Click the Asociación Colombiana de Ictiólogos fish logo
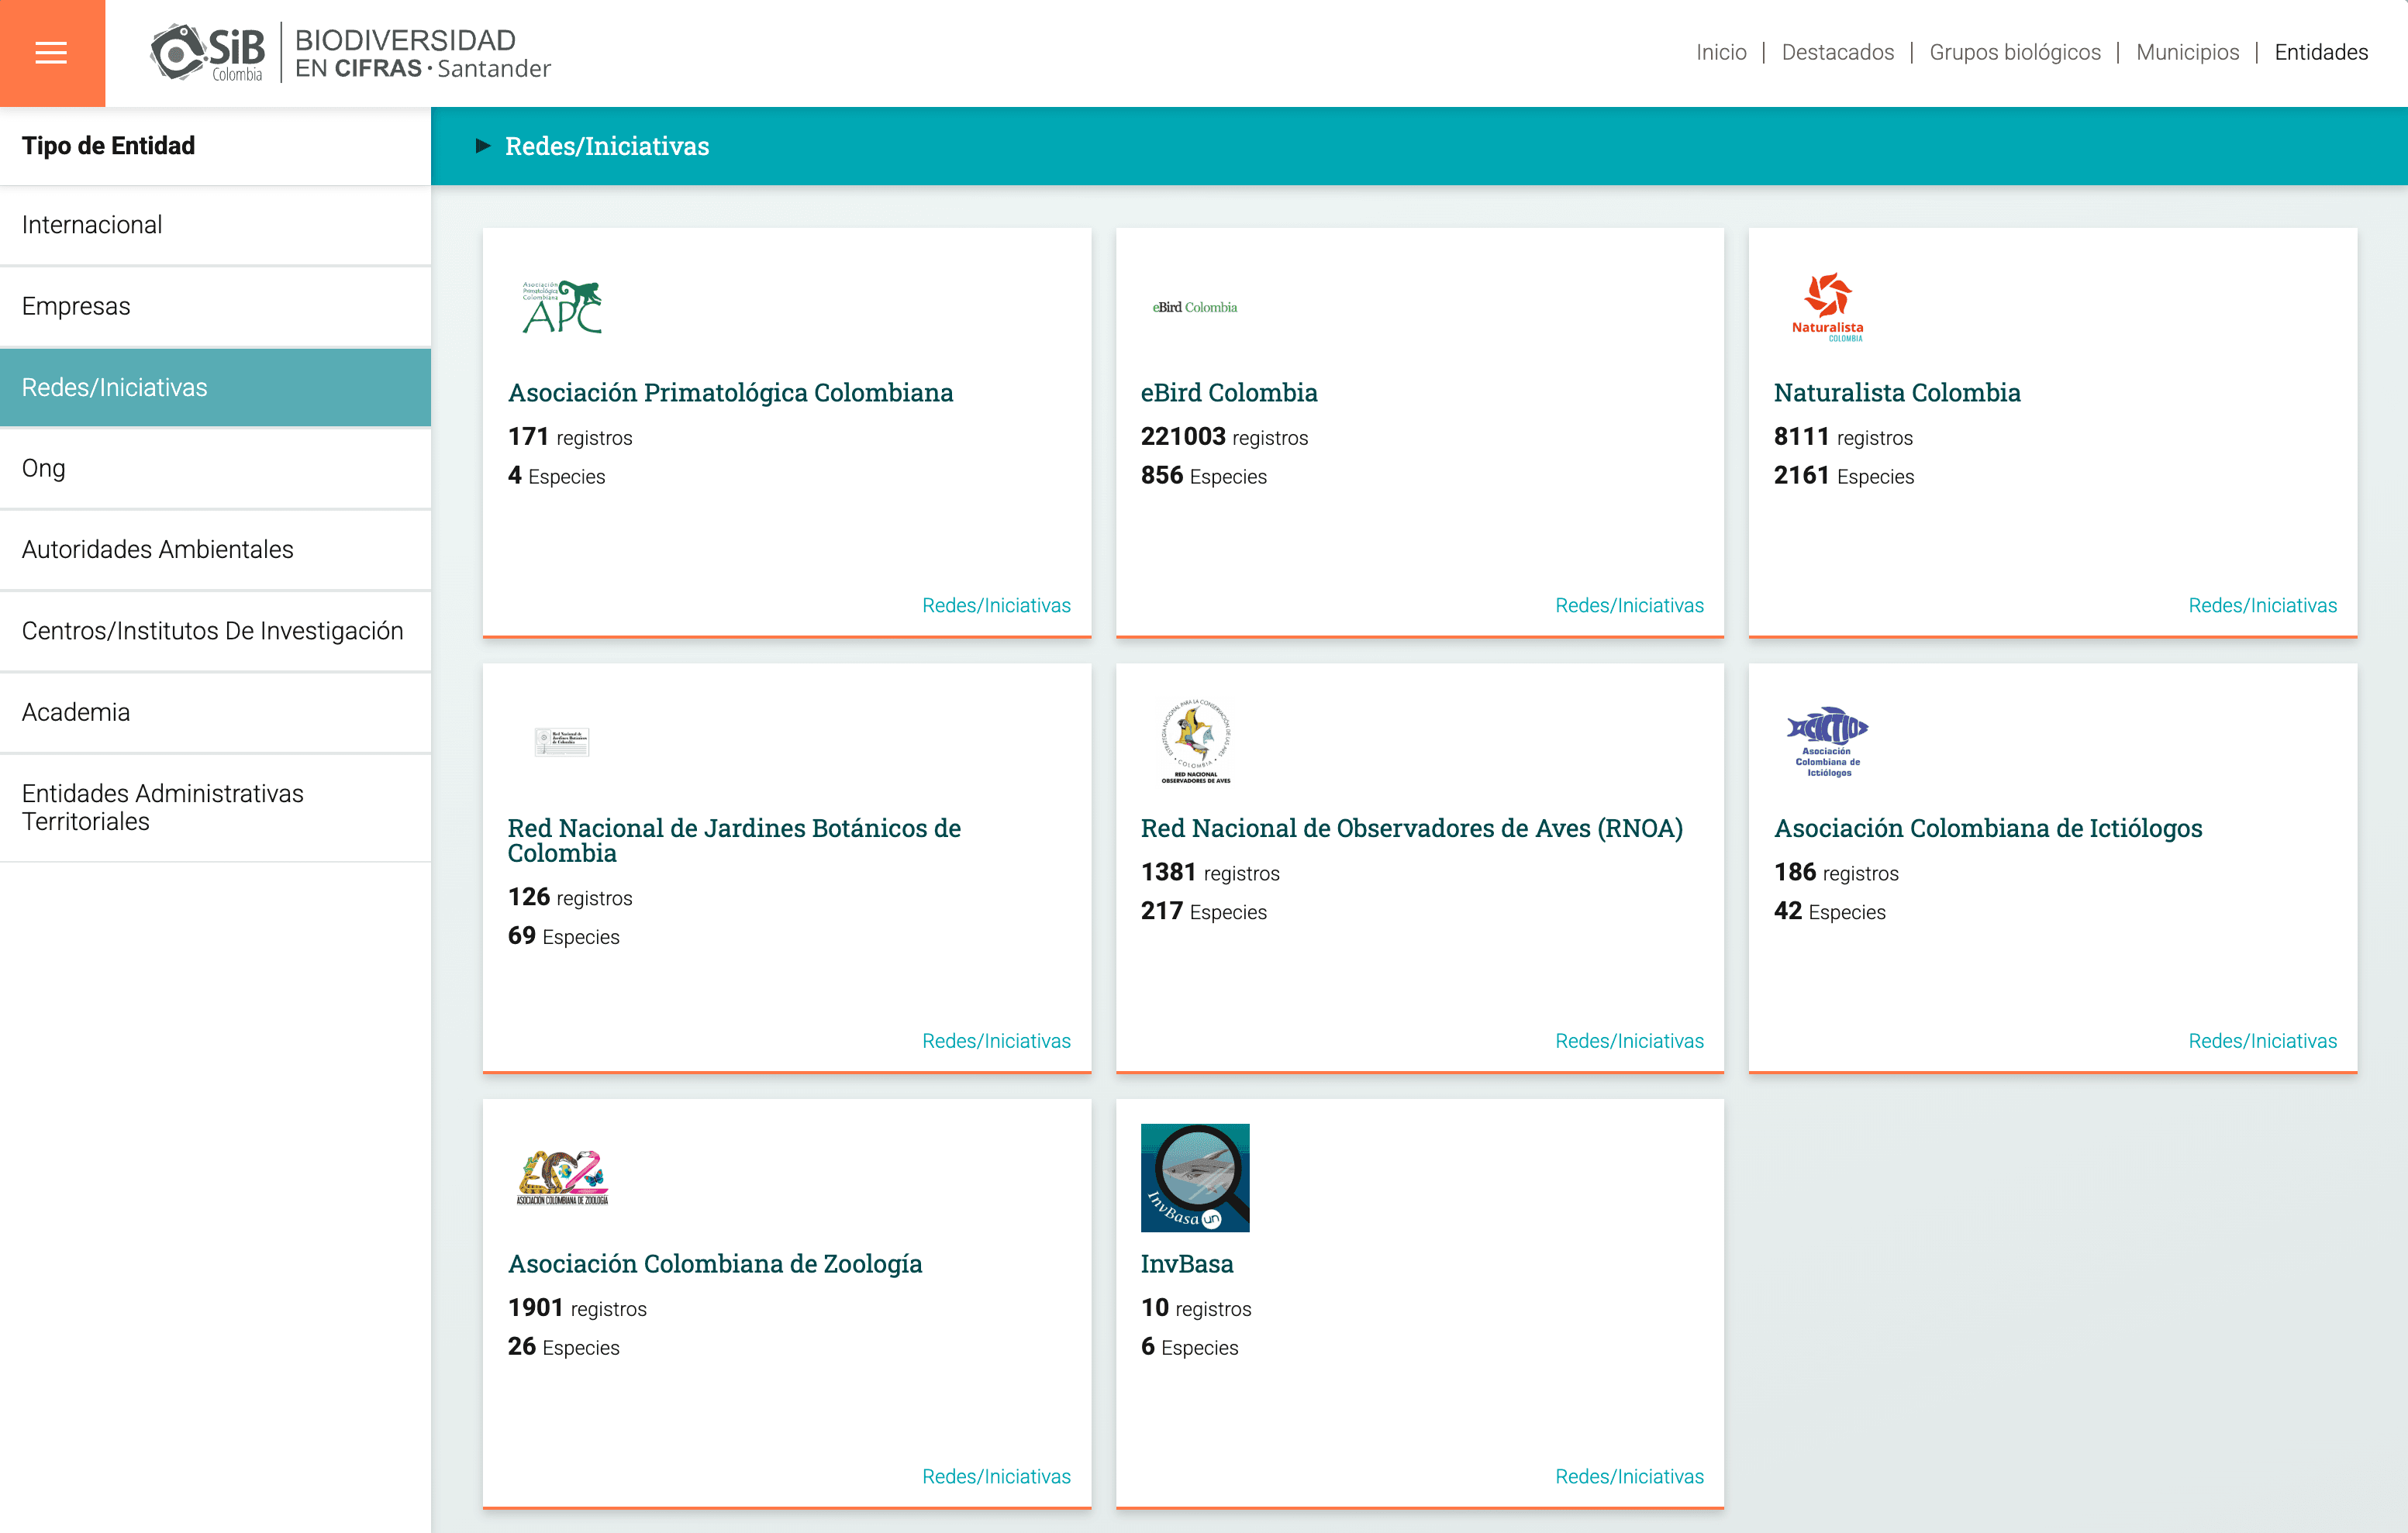Viewport: 2408px width, 1533px height. (1828, 742)
